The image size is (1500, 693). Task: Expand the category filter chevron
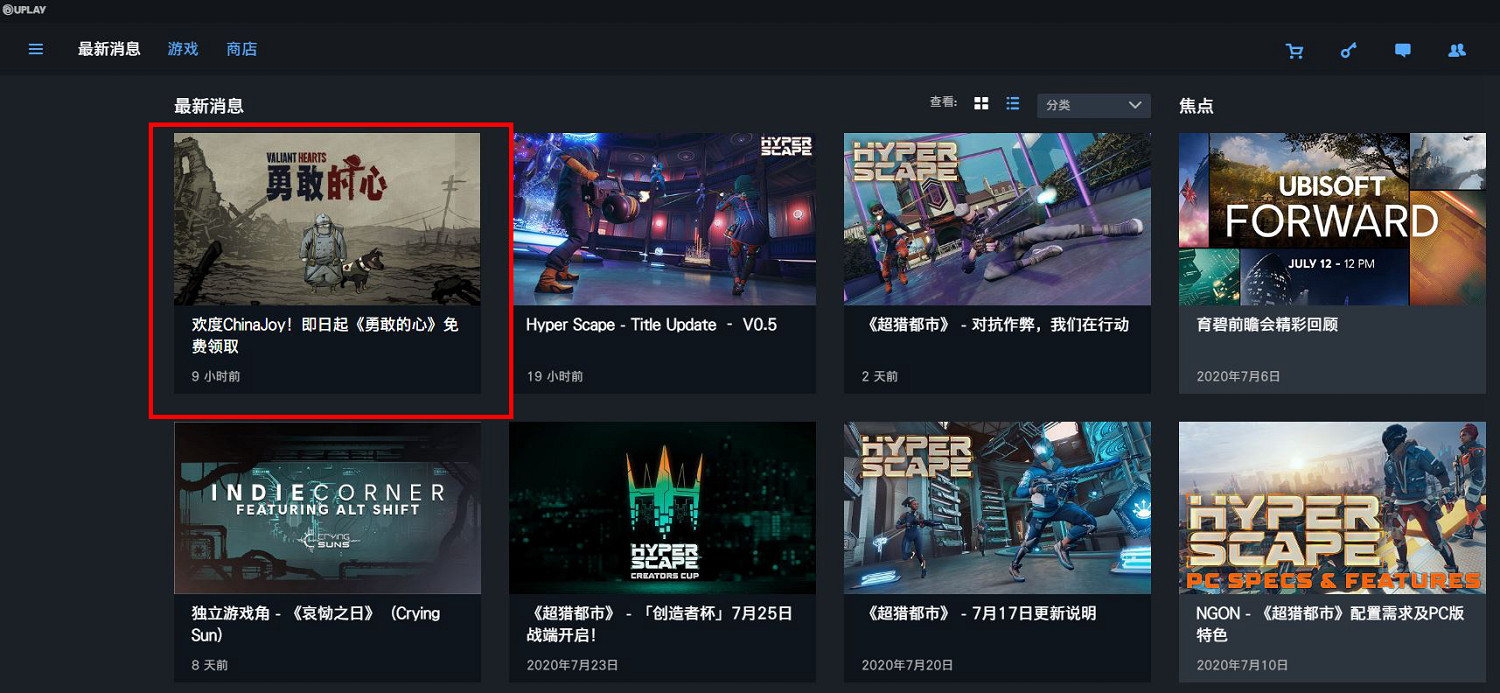pyautogui.click(x=1135, y=105)
